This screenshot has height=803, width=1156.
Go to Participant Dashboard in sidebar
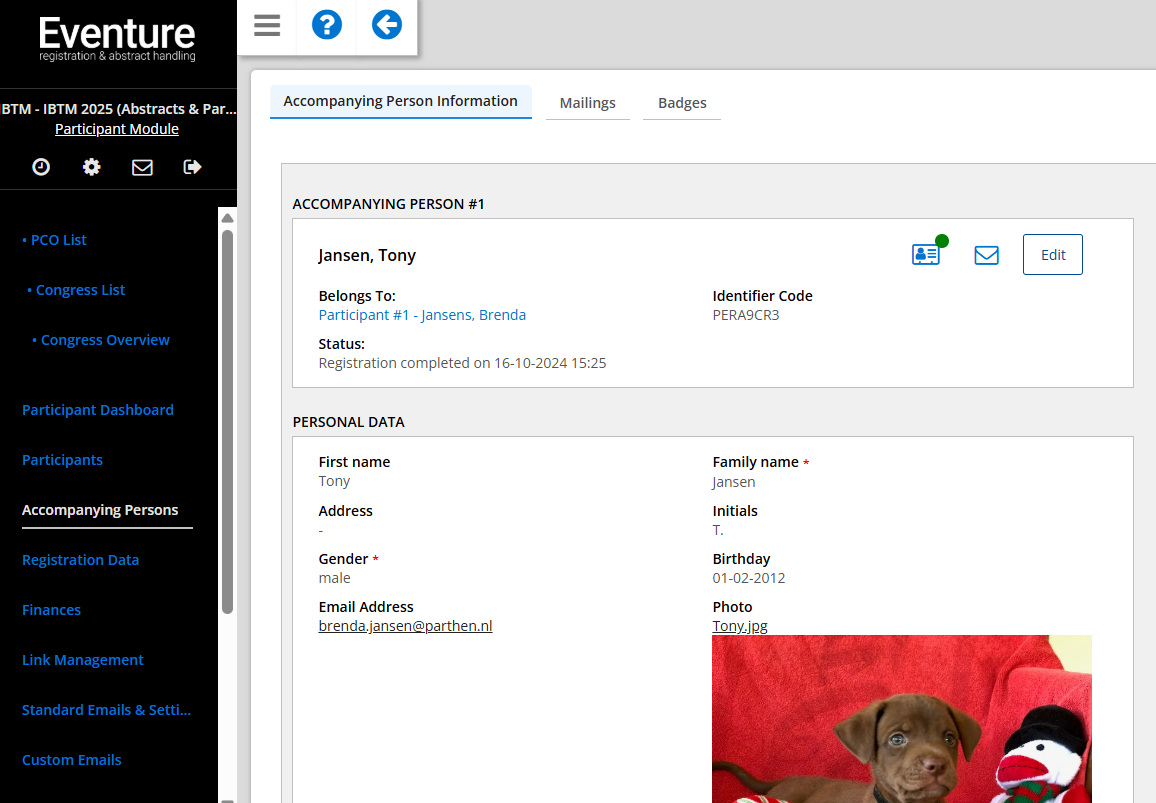(x=98, y=410)
